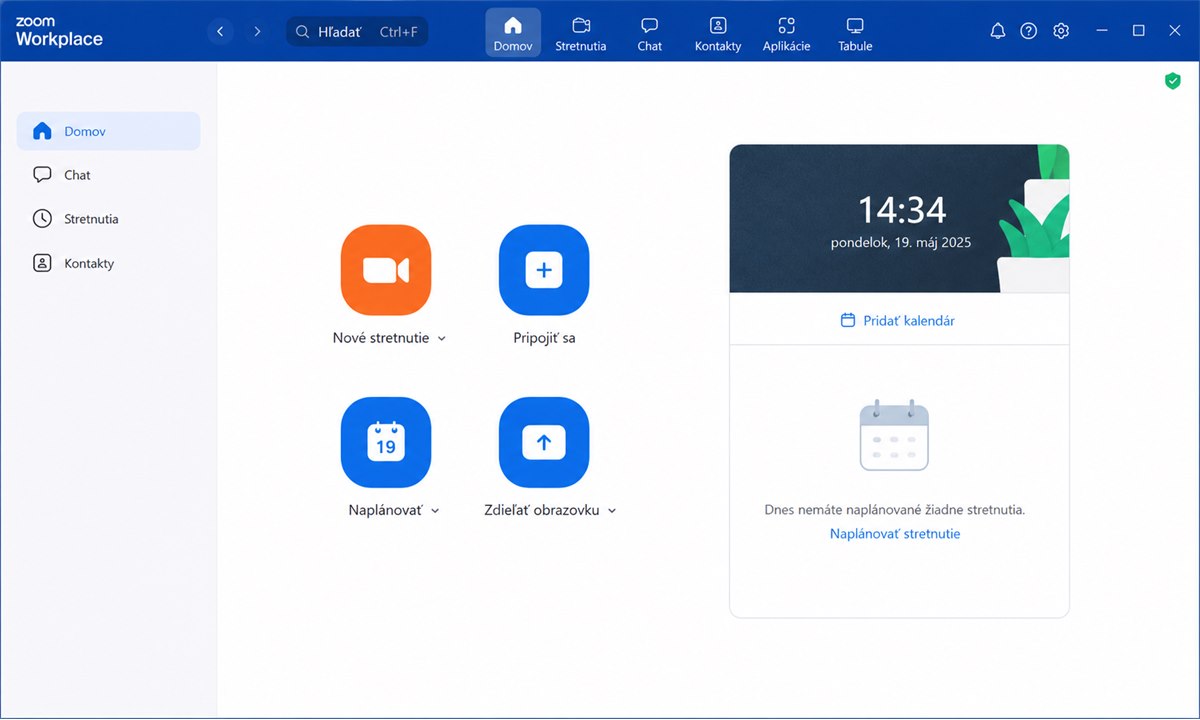
Task: Click the Zdieľať obrazovku arrow icon
Action: tap(544, 442)
